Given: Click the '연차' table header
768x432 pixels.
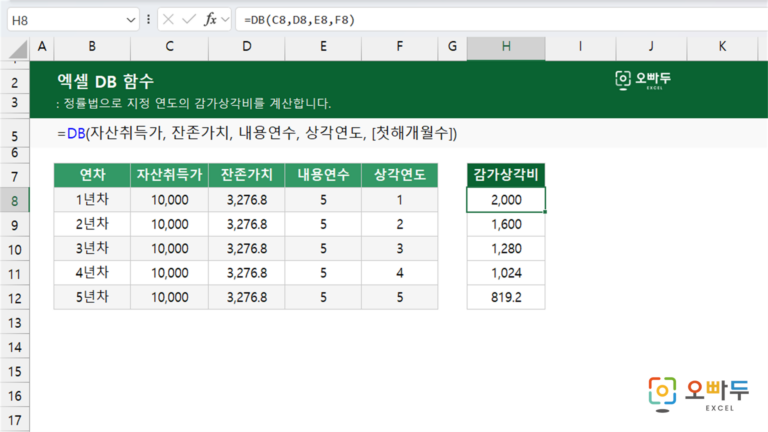Looking at the screenshot, I should coord(92,175).
